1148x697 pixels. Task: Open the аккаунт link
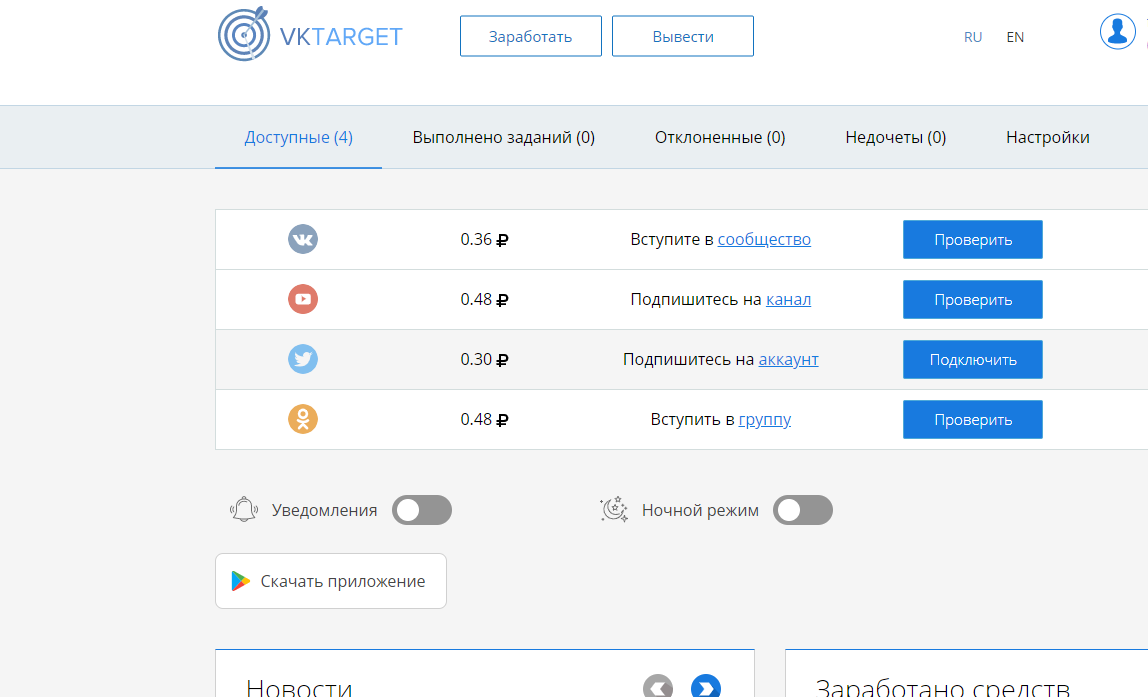click(789, 359)
